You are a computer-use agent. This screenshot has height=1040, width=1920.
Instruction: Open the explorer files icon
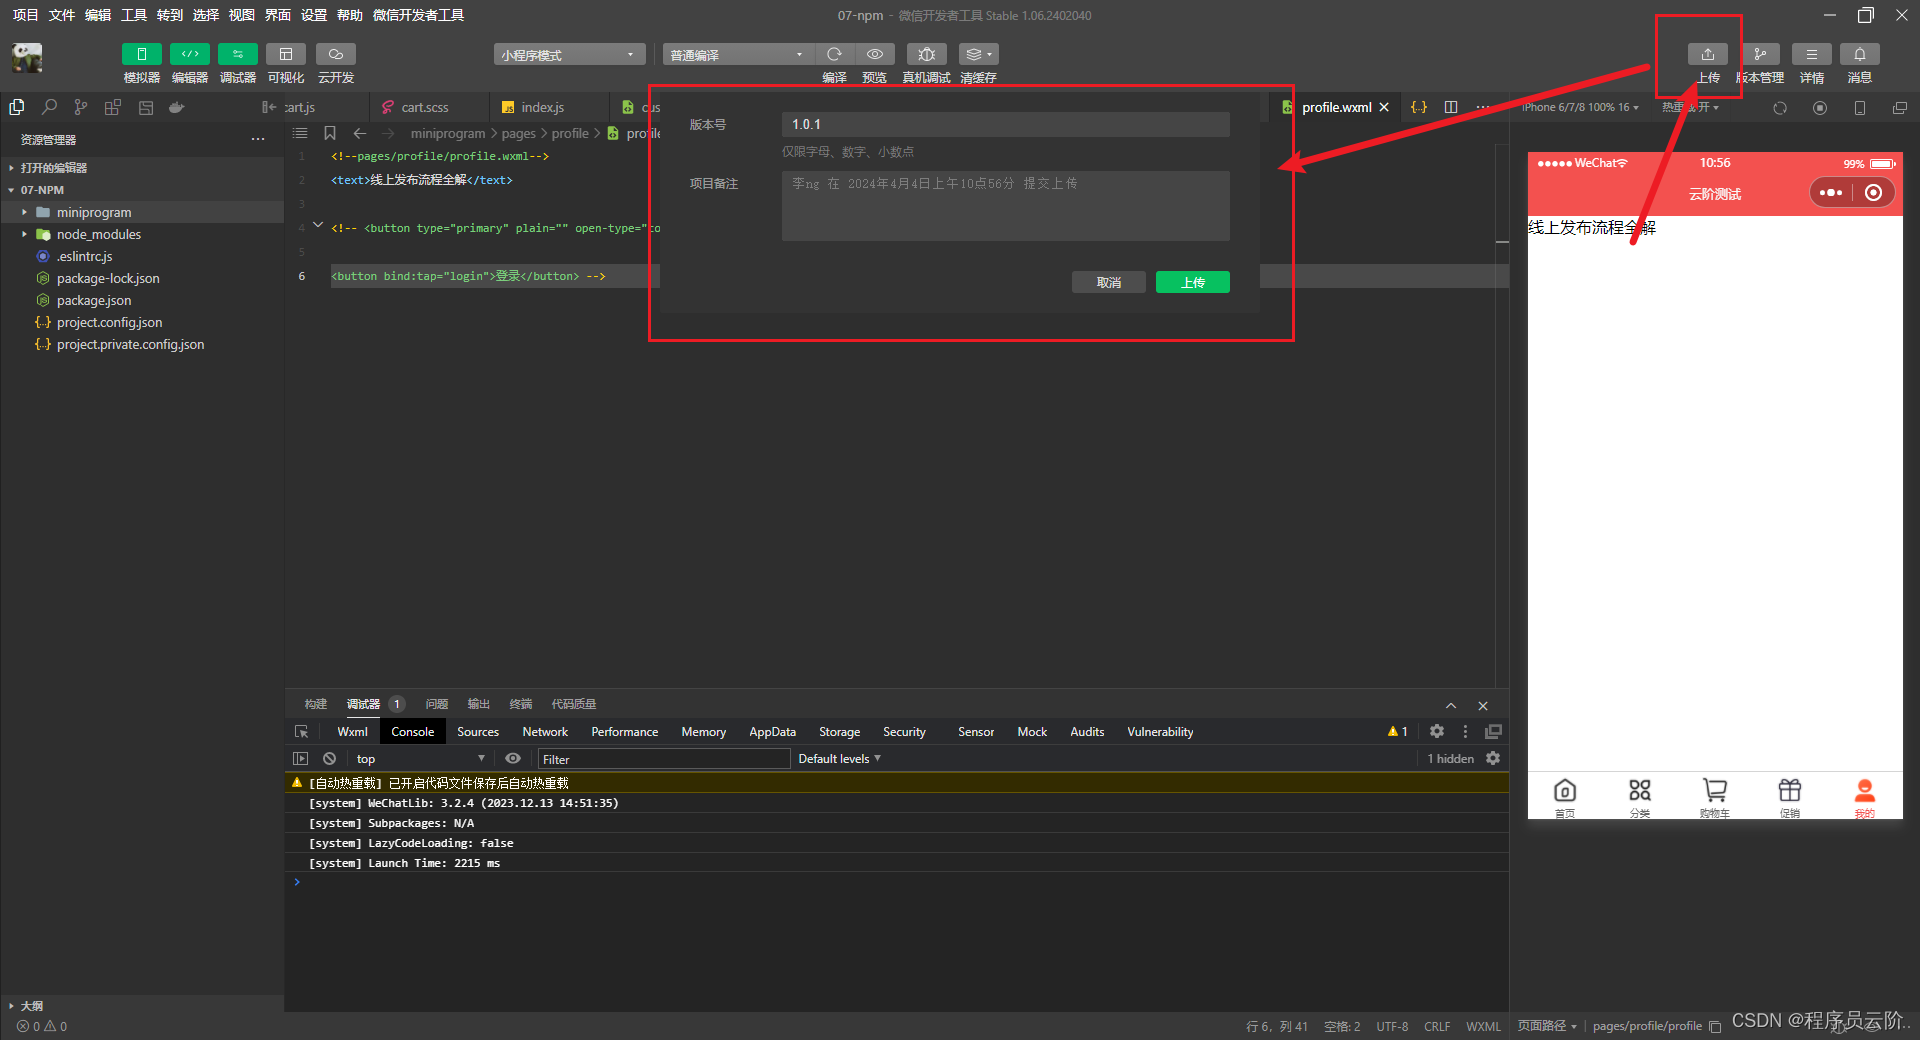[17, 107]
